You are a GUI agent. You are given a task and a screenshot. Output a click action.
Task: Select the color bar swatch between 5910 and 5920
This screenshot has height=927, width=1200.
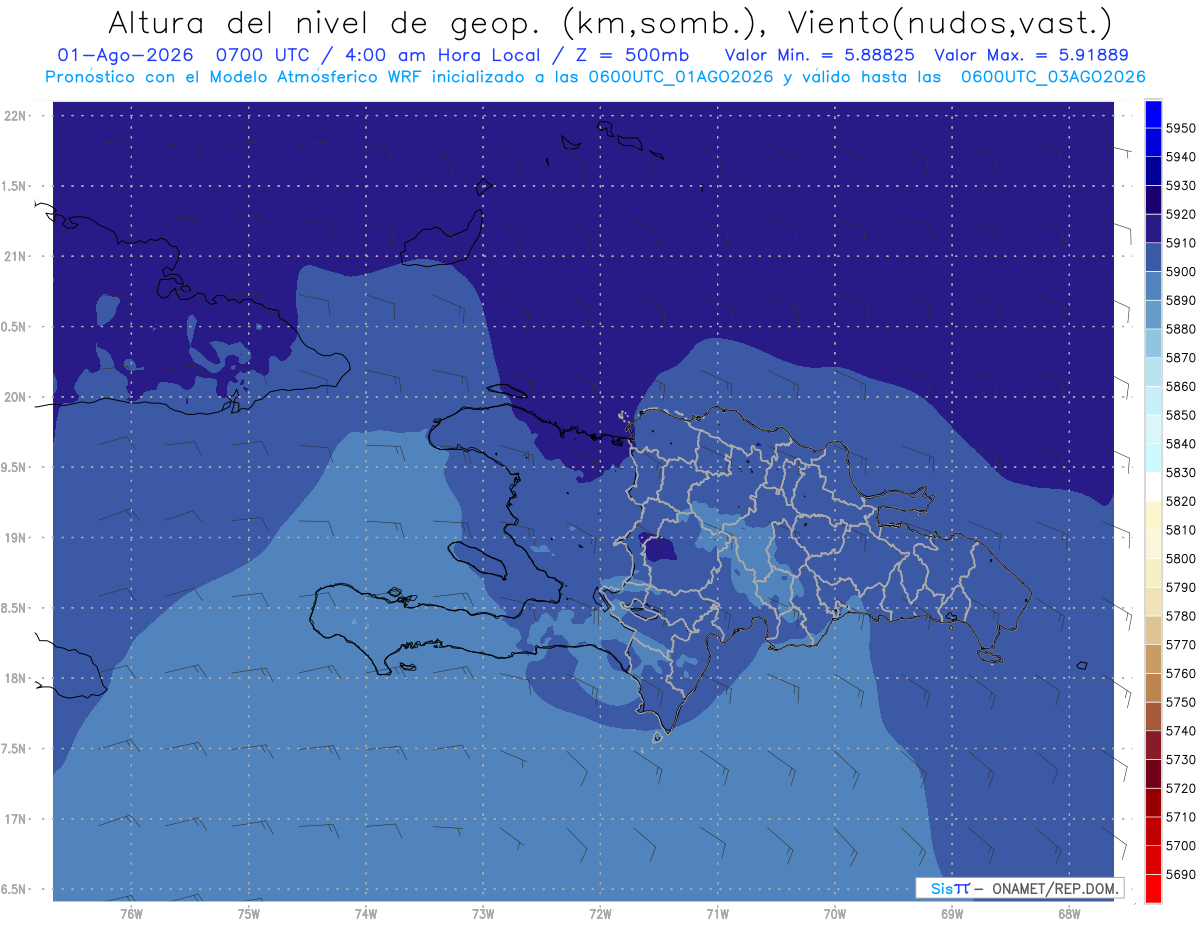pyautogui.click(x=1153, y=228)
